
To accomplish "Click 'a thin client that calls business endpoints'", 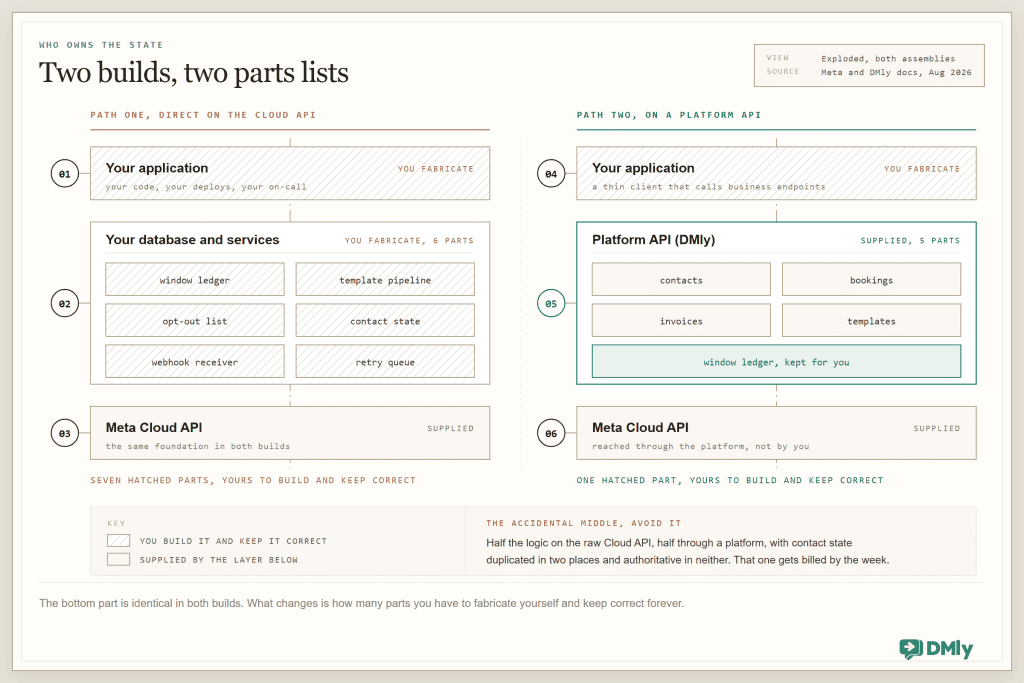I will pyautogui.click(x=709, y=187).
